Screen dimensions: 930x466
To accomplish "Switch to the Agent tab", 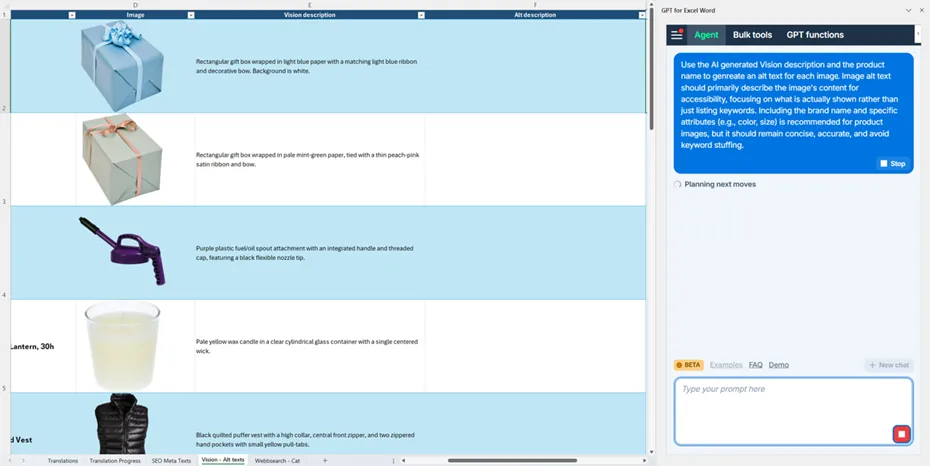I will tap(706, 35).
